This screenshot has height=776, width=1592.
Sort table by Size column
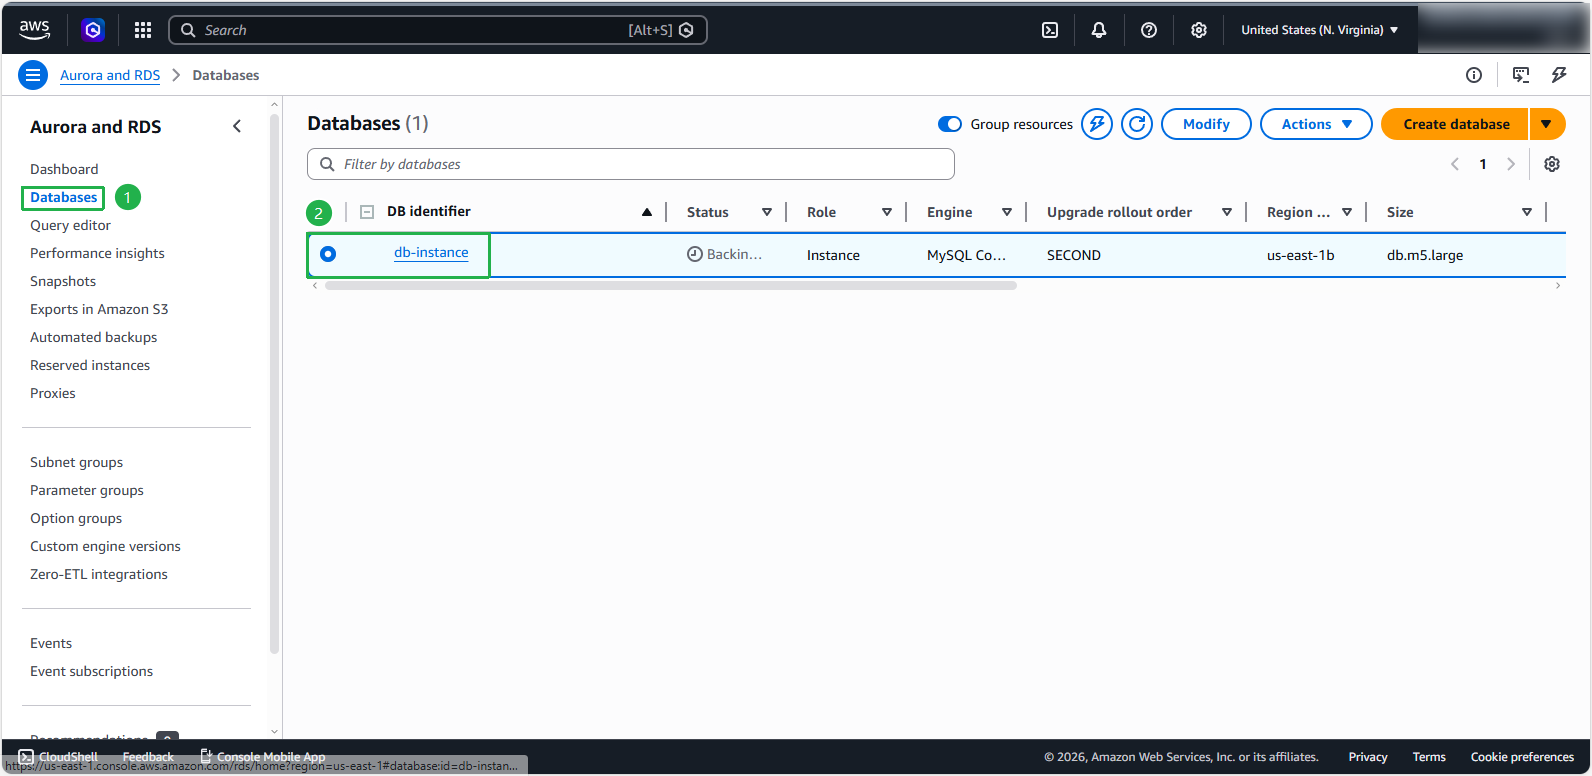1527,212
